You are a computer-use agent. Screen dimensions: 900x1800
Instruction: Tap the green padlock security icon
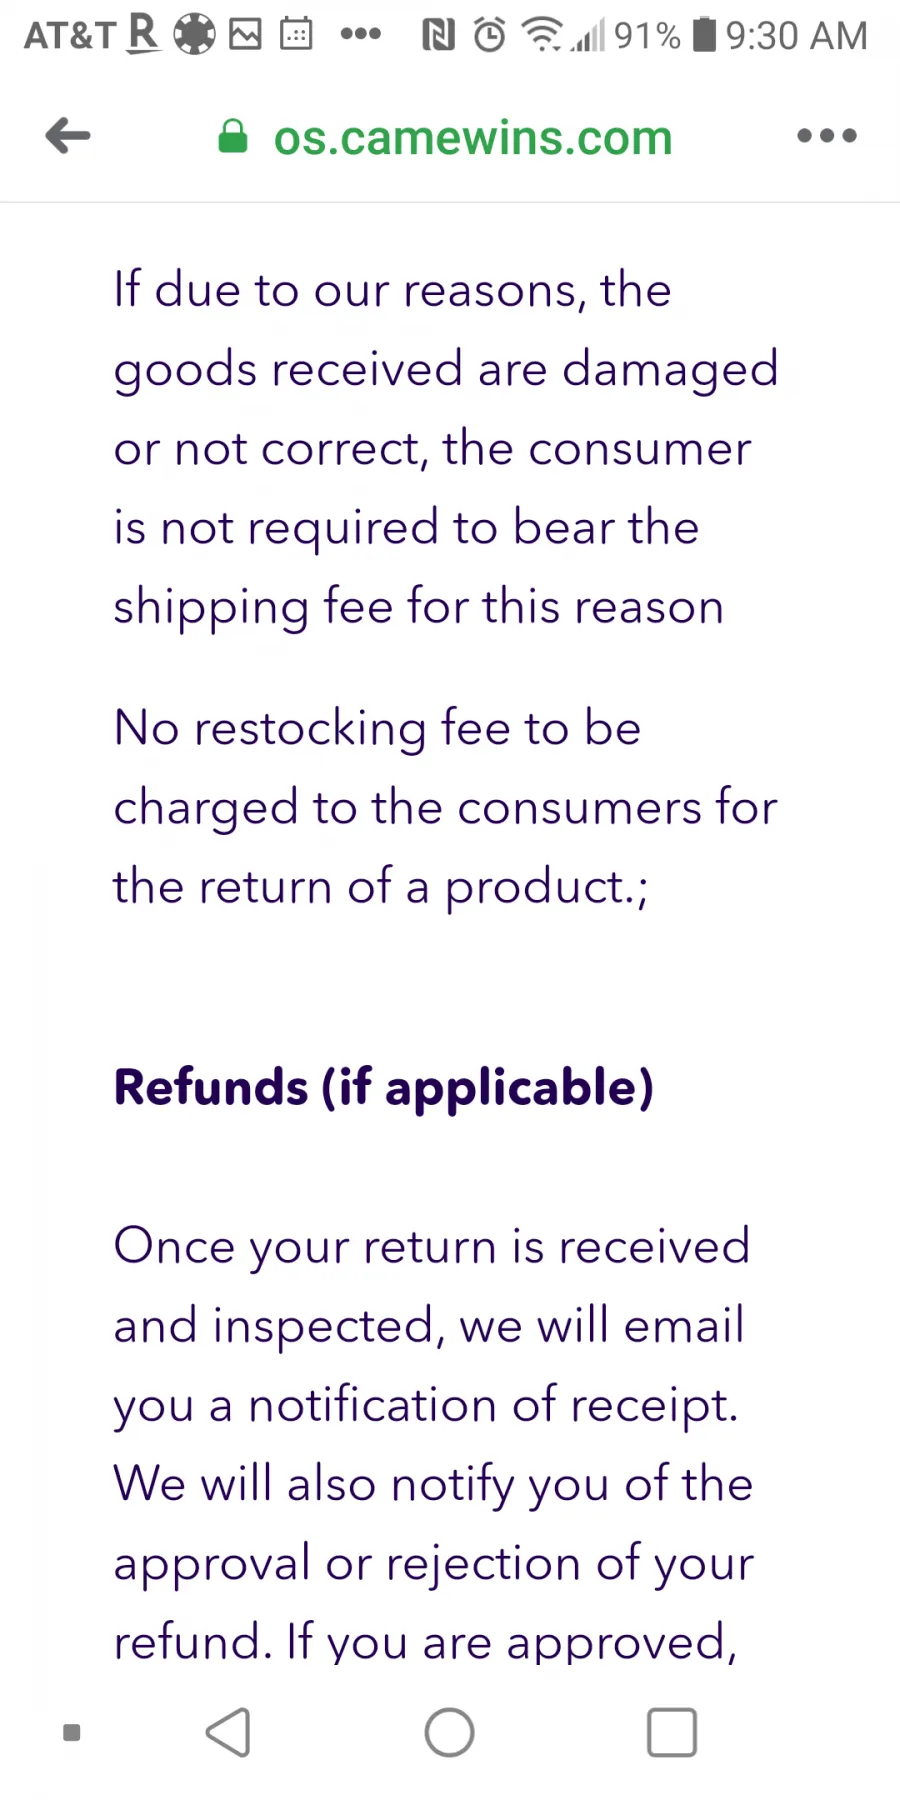tap(233, 137)
